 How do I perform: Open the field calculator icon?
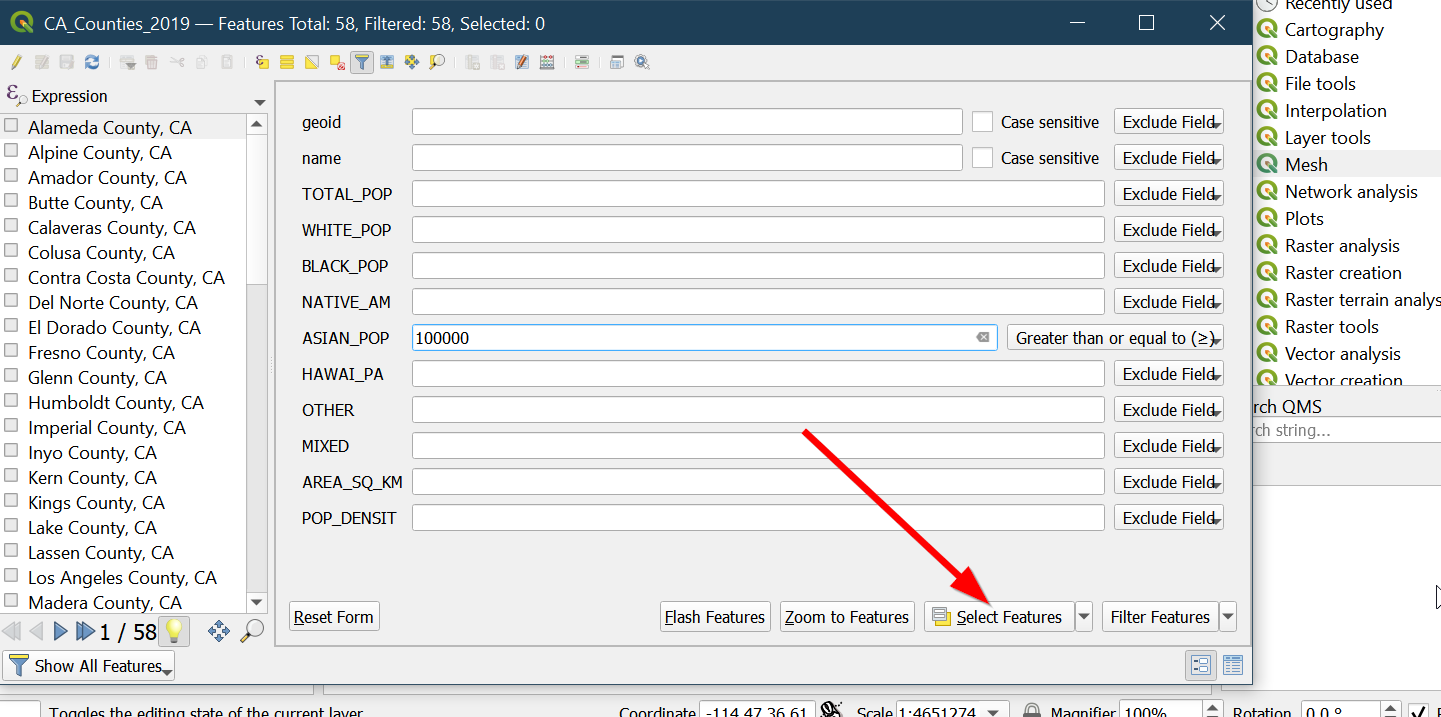(546, 62)
